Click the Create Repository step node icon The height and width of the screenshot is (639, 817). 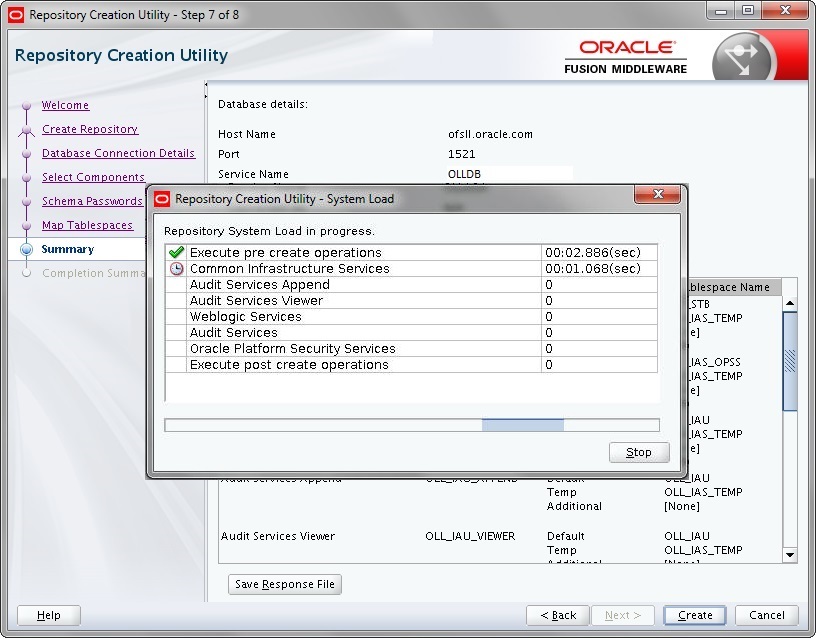[26, 130]
